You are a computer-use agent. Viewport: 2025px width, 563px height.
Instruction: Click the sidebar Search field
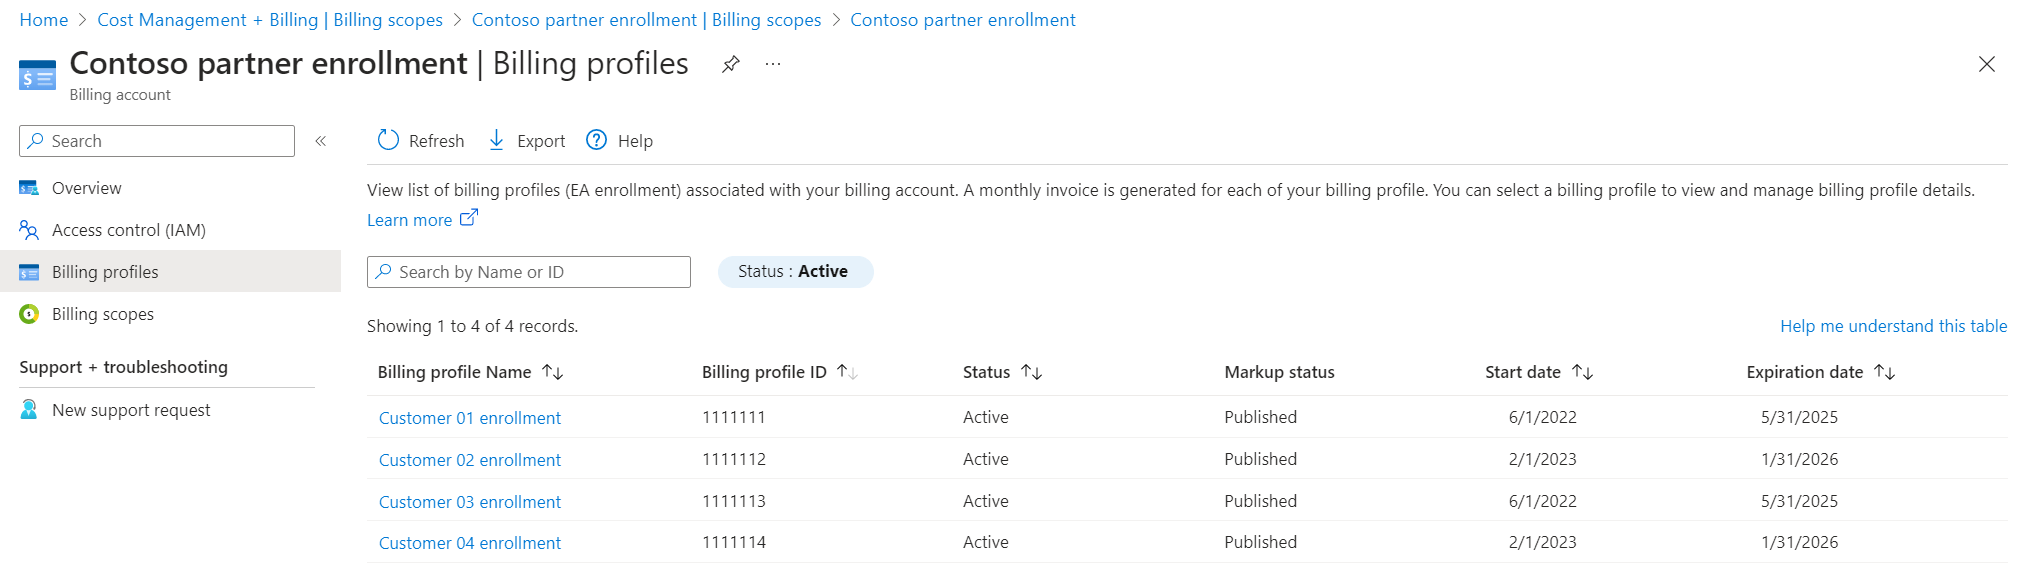tap(157, 141)
